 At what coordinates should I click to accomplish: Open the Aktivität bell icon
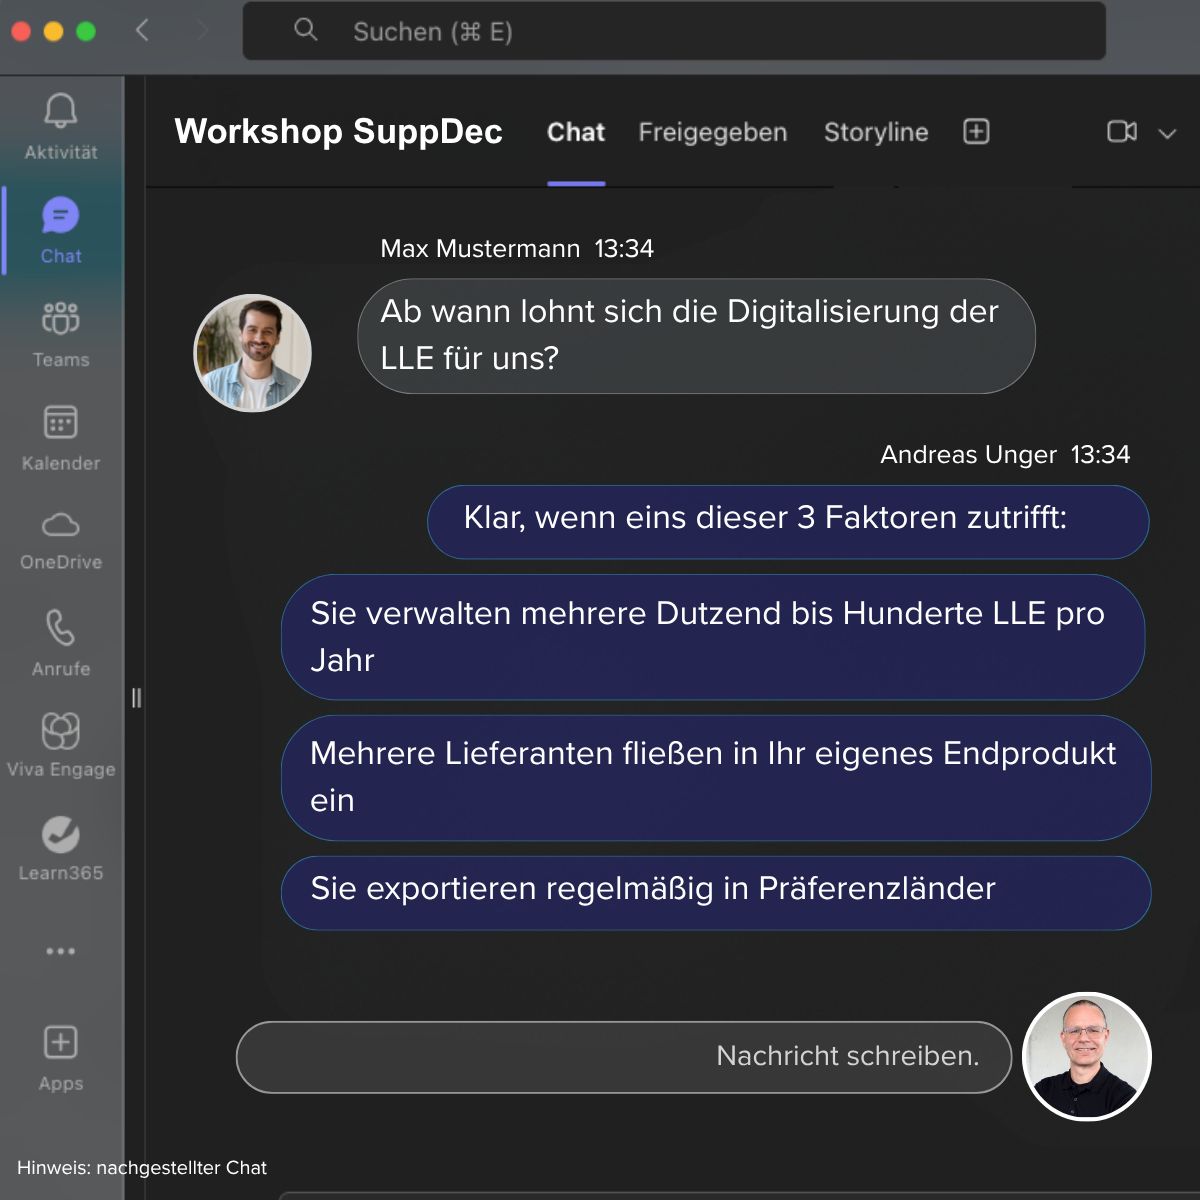60,111
